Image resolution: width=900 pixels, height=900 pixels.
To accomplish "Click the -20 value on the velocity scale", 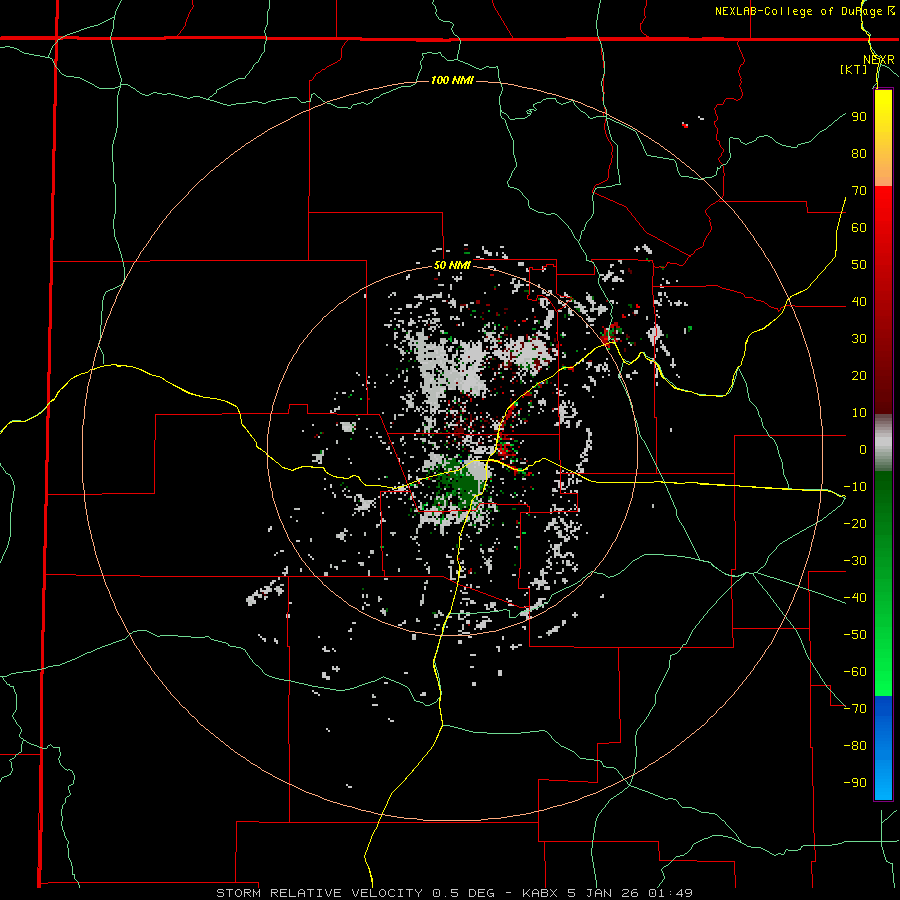I will point(855,523).
